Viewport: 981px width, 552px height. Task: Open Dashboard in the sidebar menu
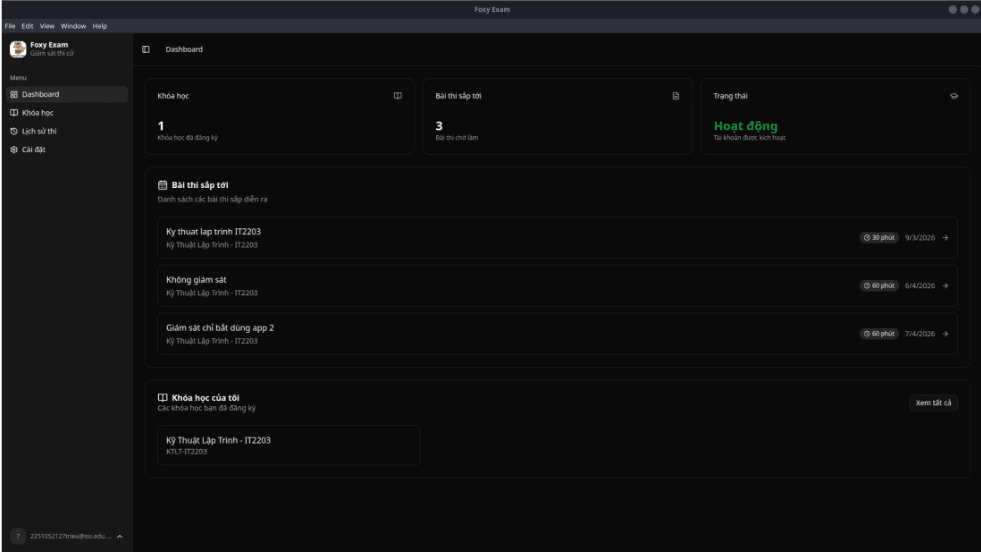point(67,95)
